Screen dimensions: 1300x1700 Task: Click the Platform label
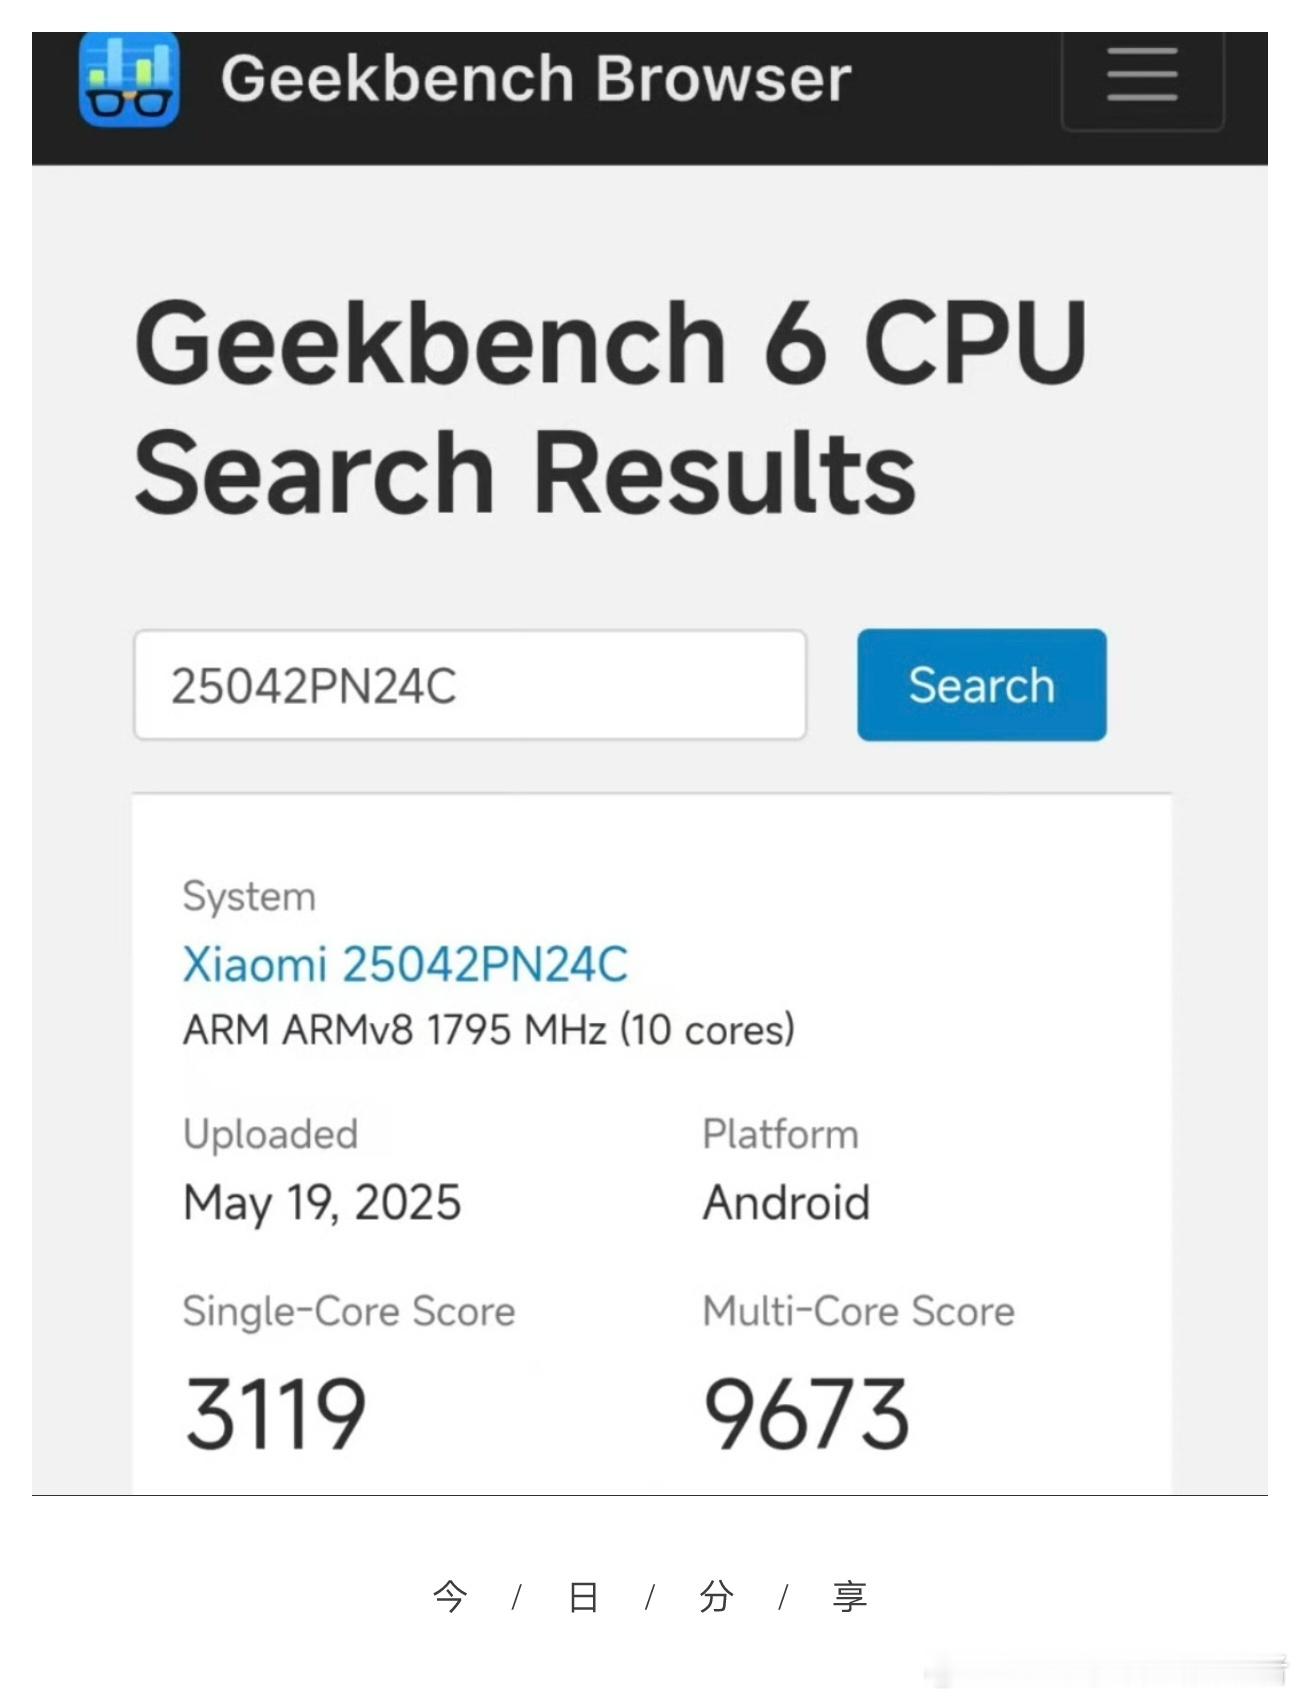(780, 1134)
